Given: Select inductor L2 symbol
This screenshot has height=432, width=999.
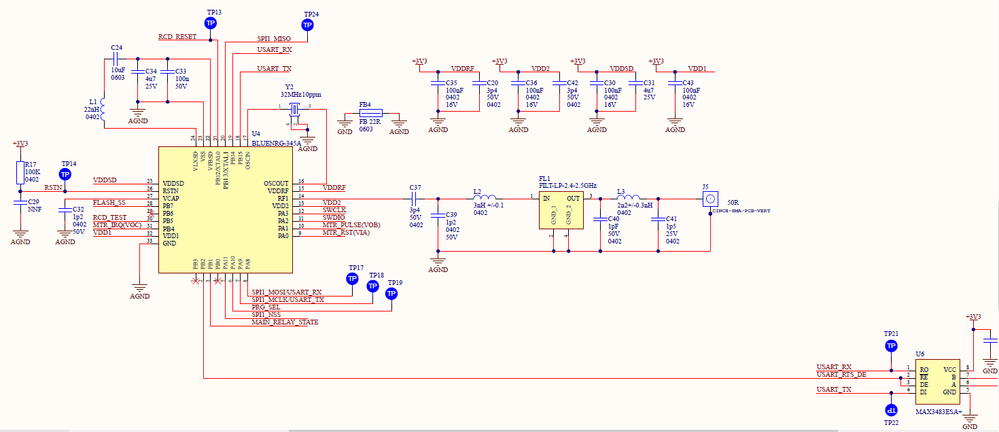Looking at the screenshot, I should [486, 199].
